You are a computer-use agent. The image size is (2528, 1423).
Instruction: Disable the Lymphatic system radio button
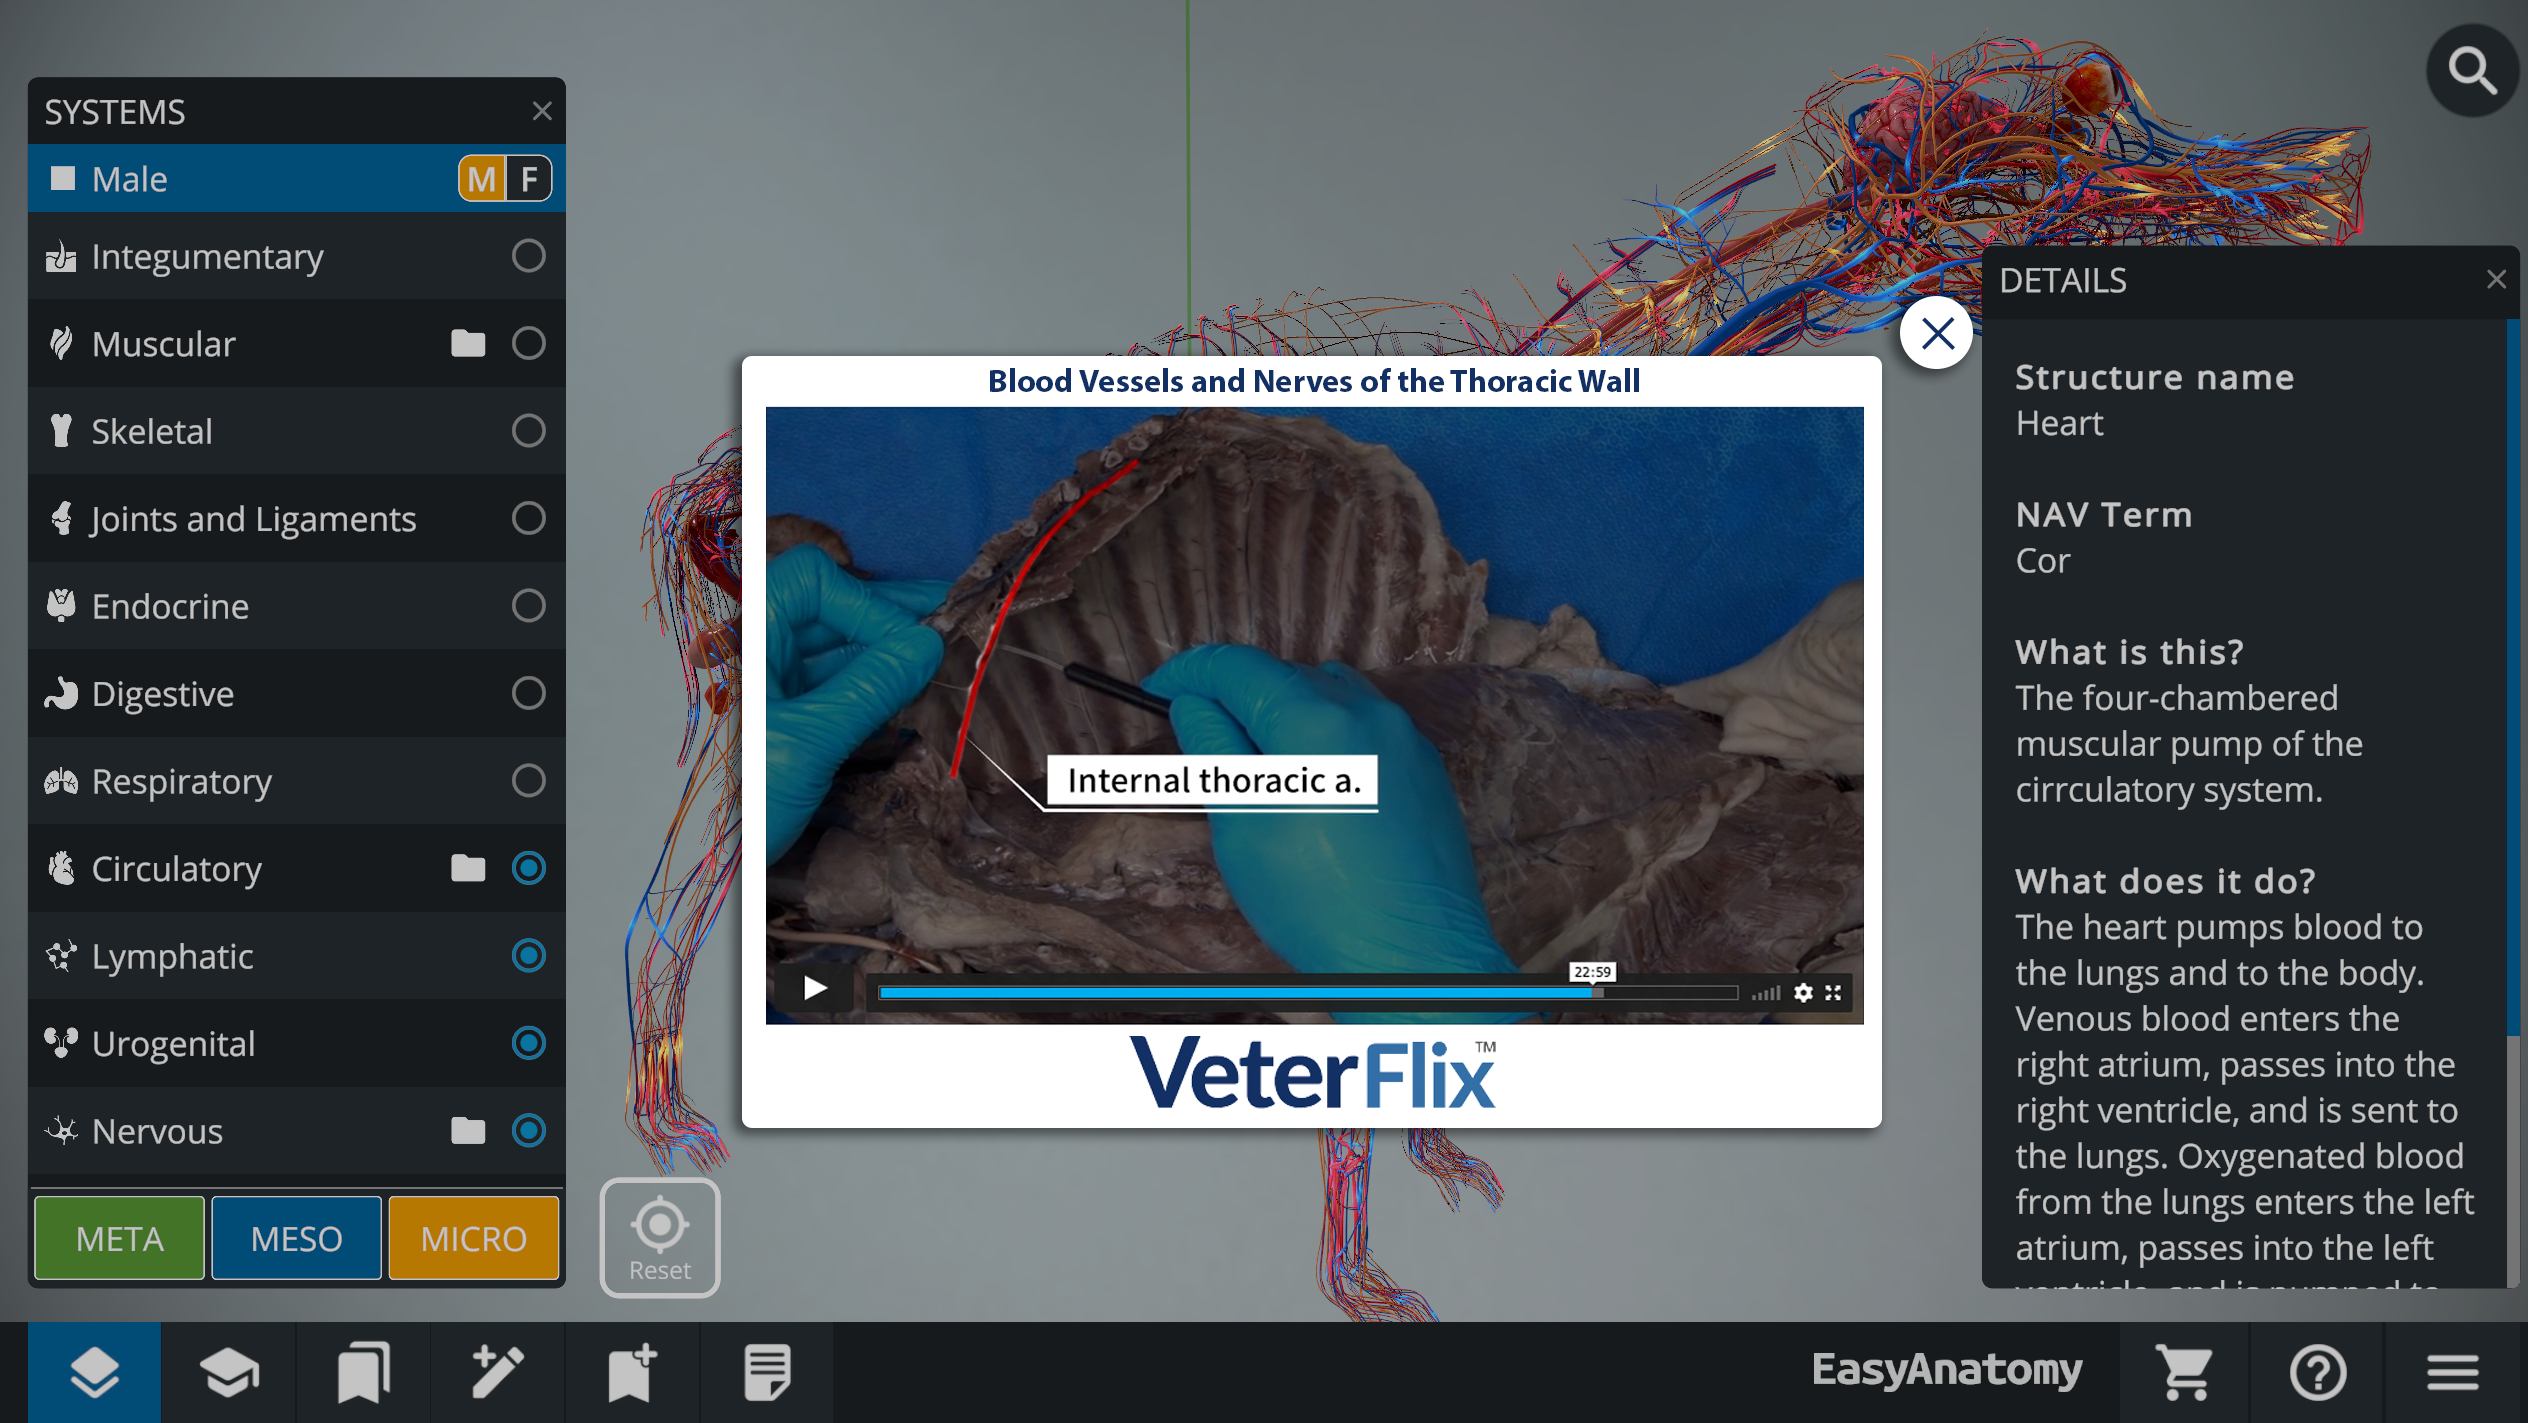[529, 955]
